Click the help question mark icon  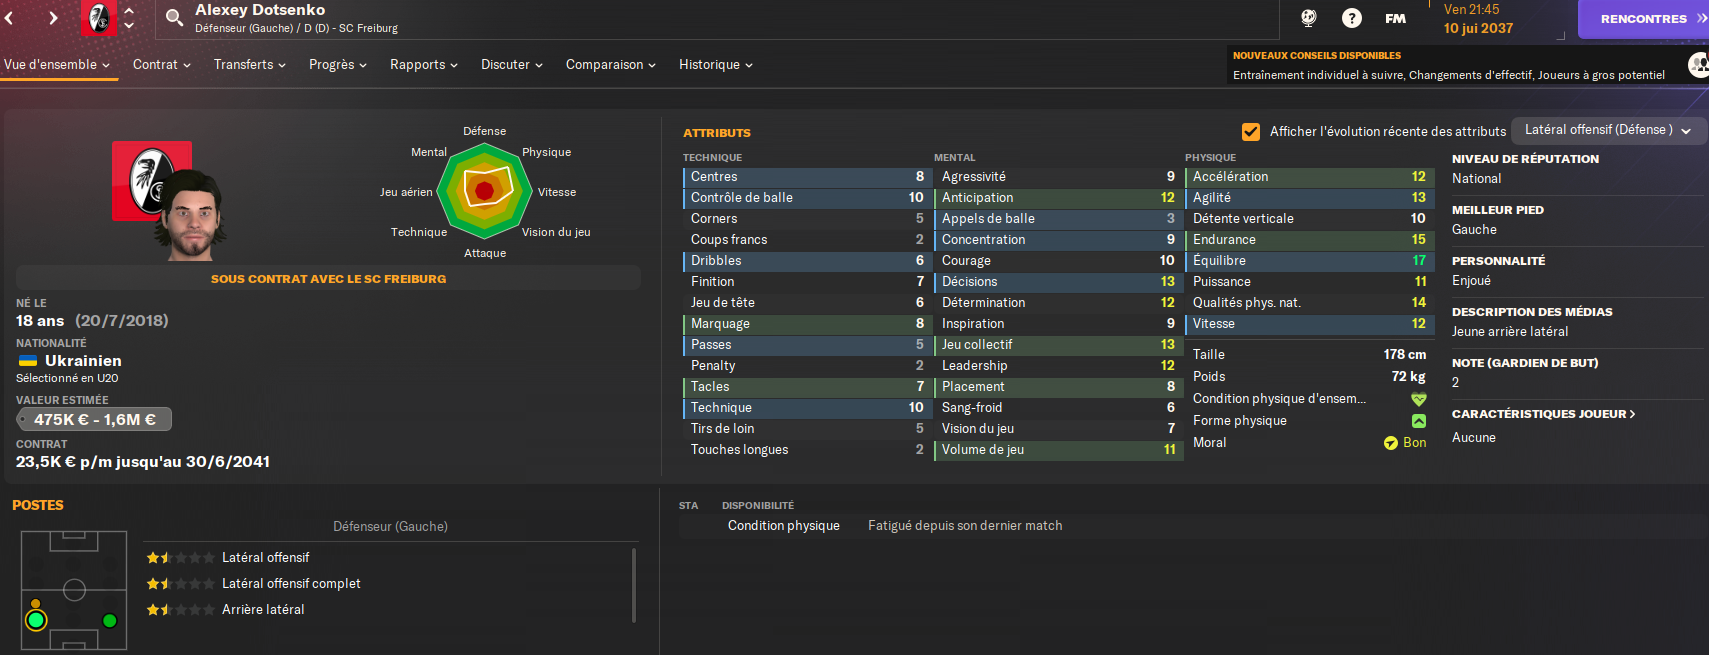(x=1351, y=18)
